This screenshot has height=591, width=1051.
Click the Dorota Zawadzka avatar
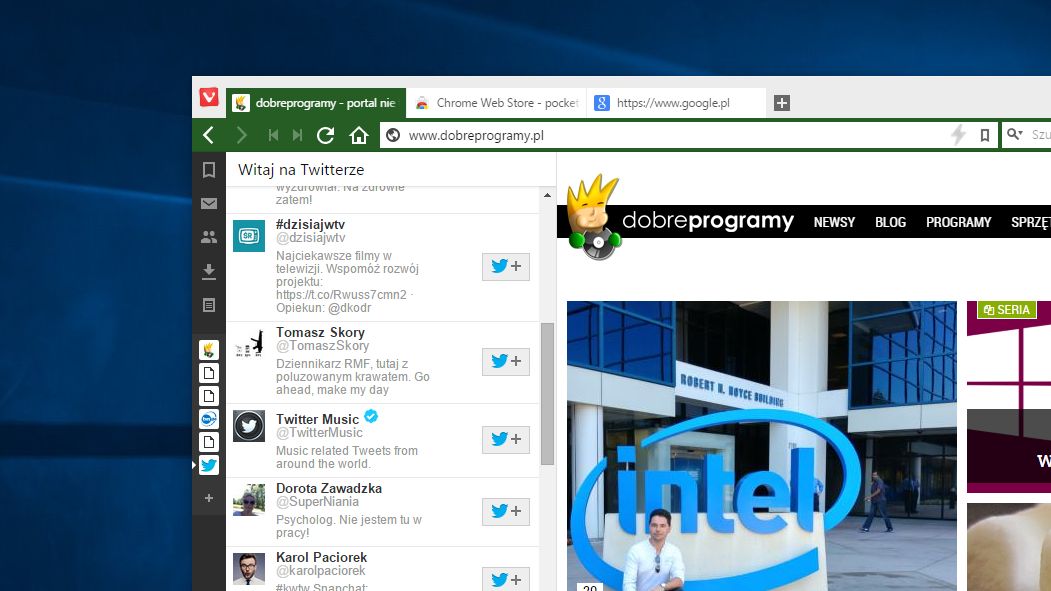249,500
